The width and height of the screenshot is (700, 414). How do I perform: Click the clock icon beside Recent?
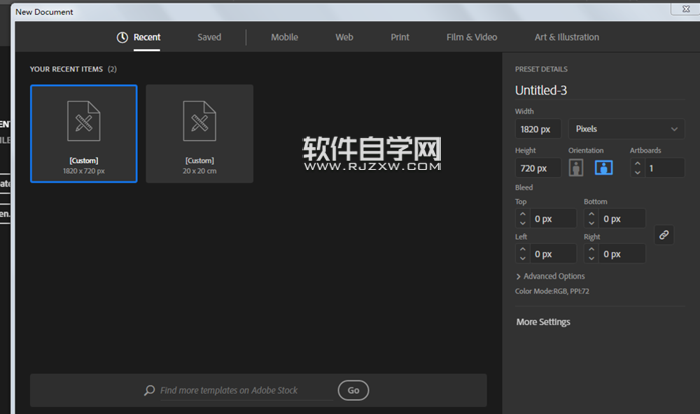(122, 37)
